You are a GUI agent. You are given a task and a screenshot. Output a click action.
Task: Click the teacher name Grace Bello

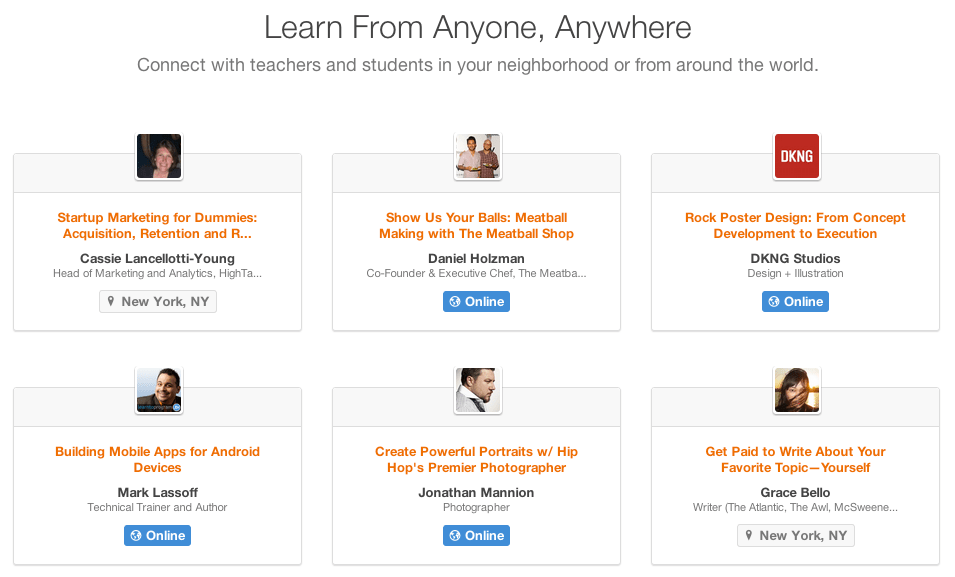(795, 493)
